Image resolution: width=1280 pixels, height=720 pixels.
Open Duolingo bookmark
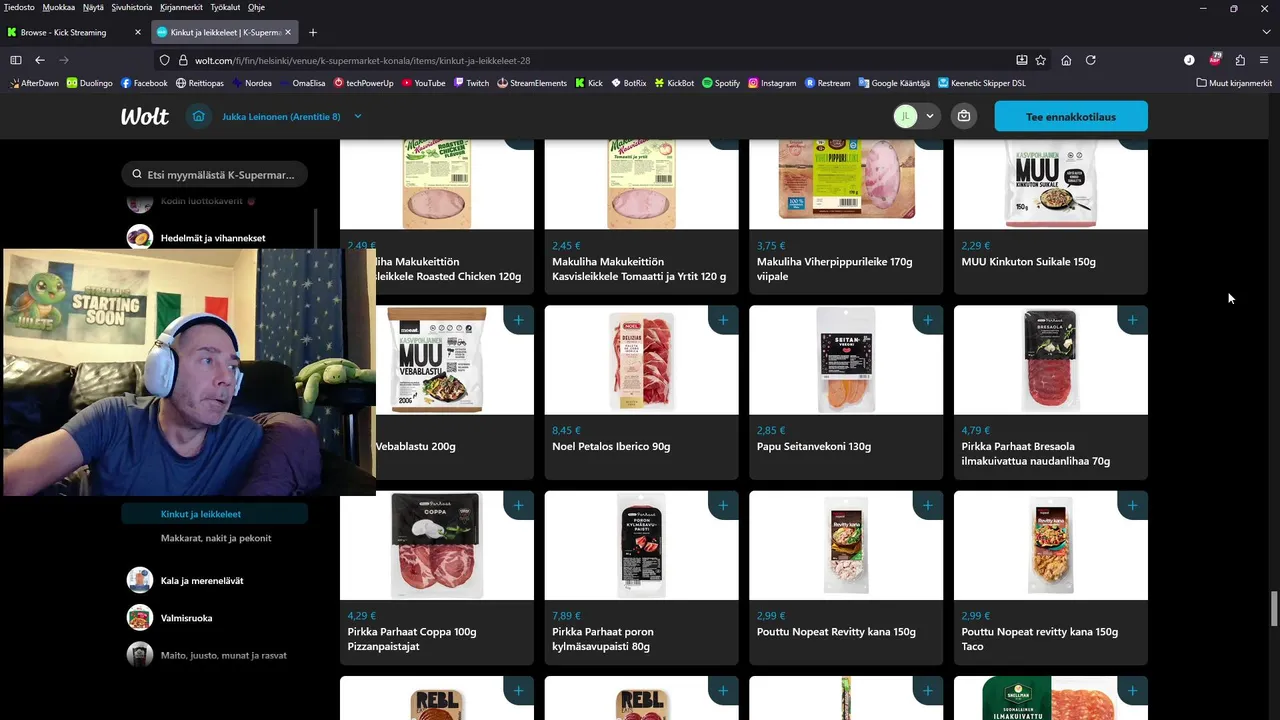[x=90, y=83]
